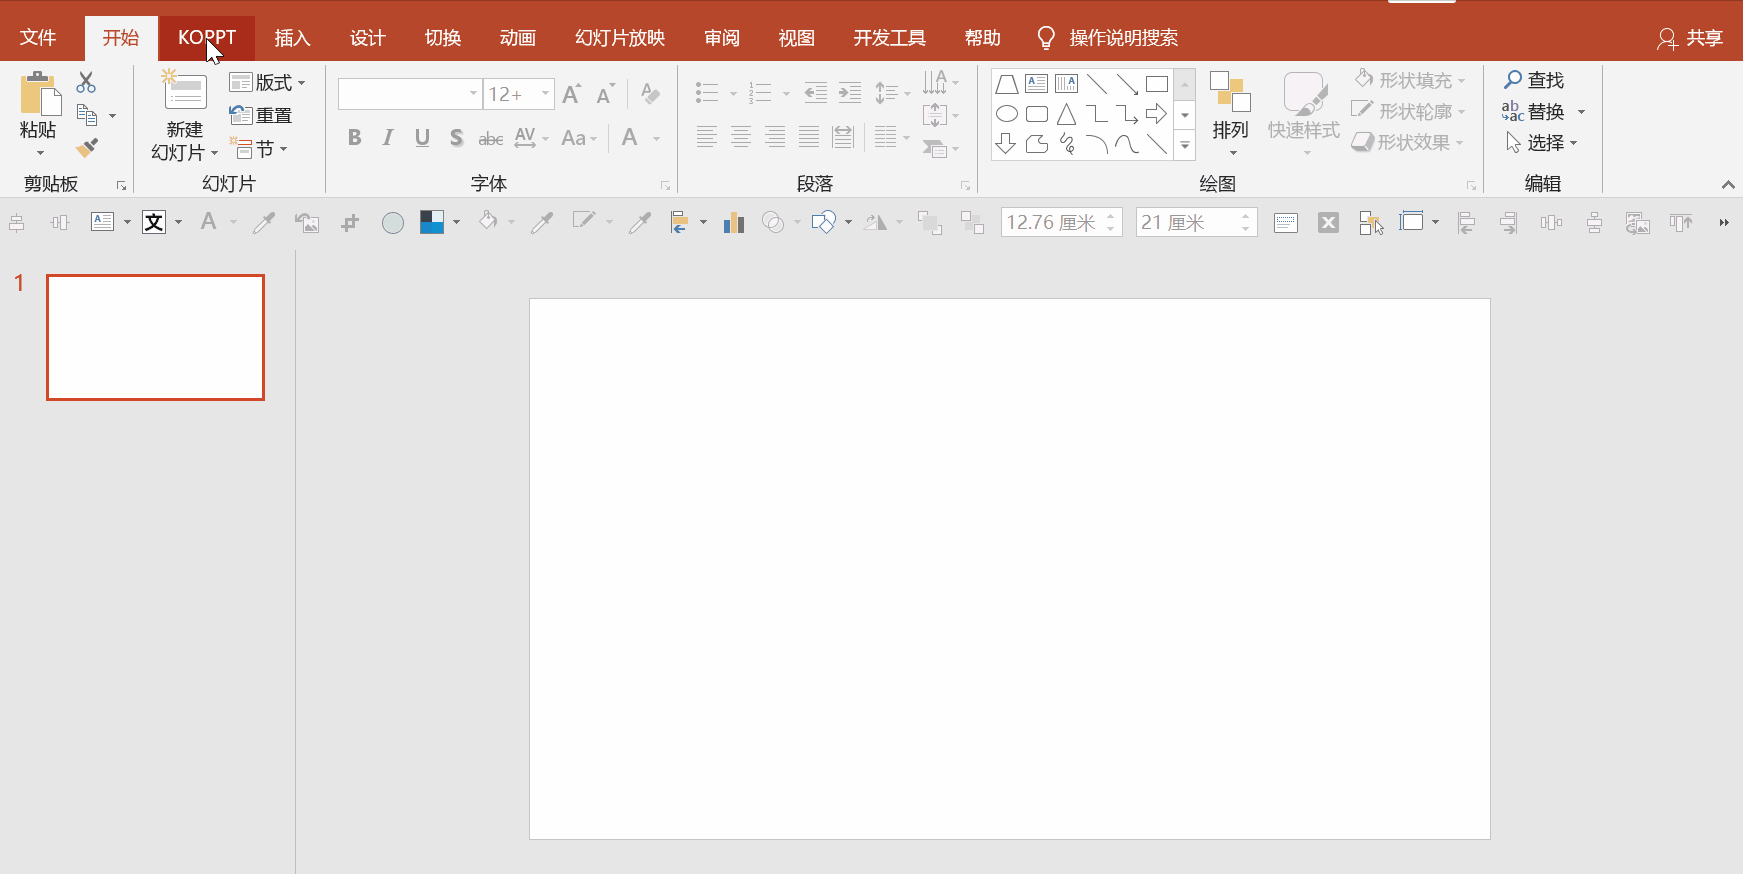Click the 查找 find button
Screen dimensions: 1743x874
(1535, 80)
